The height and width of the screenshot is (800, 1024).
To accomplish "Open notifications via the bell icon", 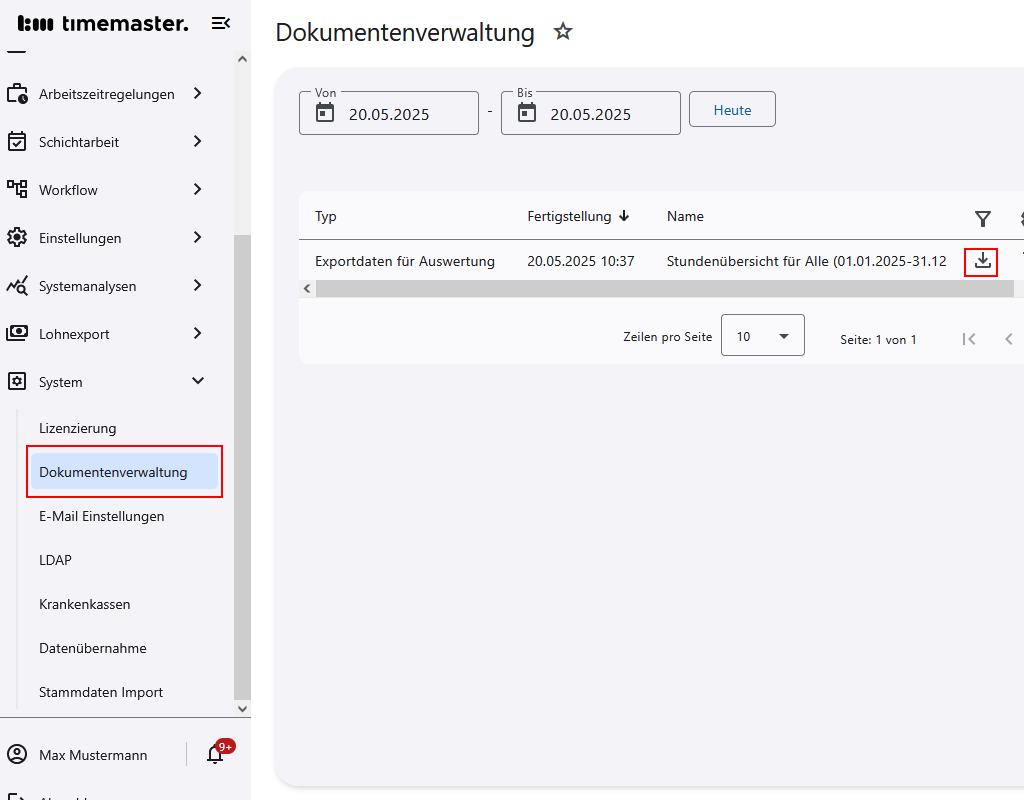I will coord(215,755).
